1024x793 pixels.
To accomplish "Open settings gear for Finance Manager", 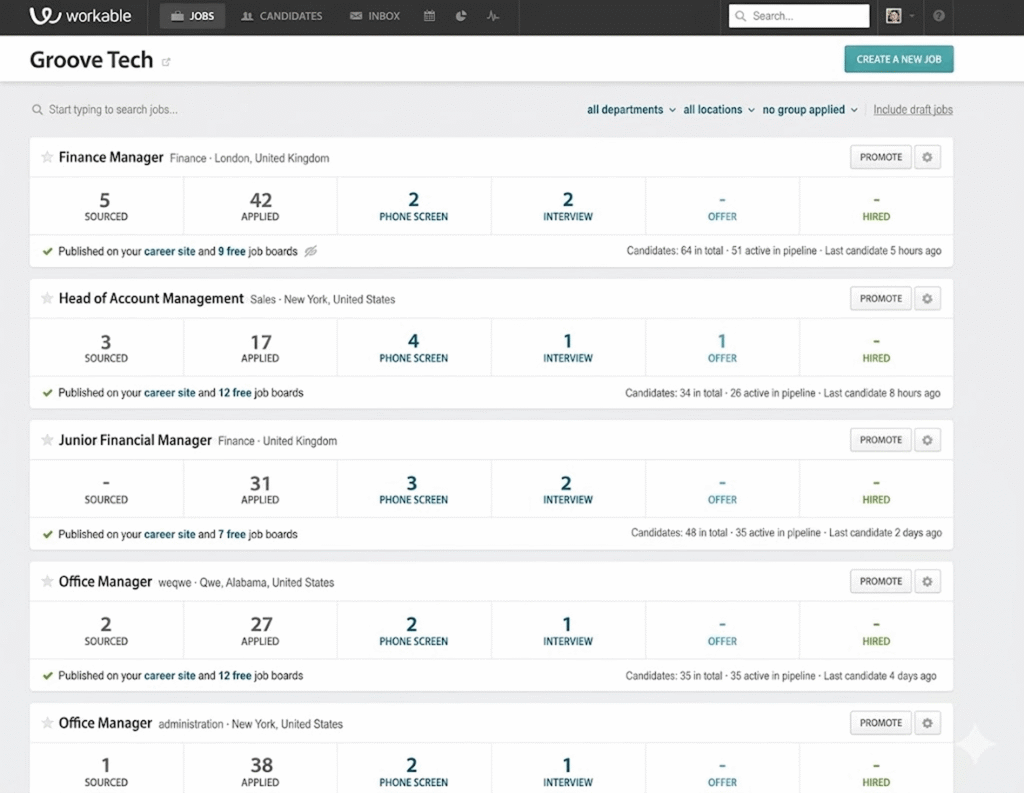I will pyautogui.click(x=927, y=157).
